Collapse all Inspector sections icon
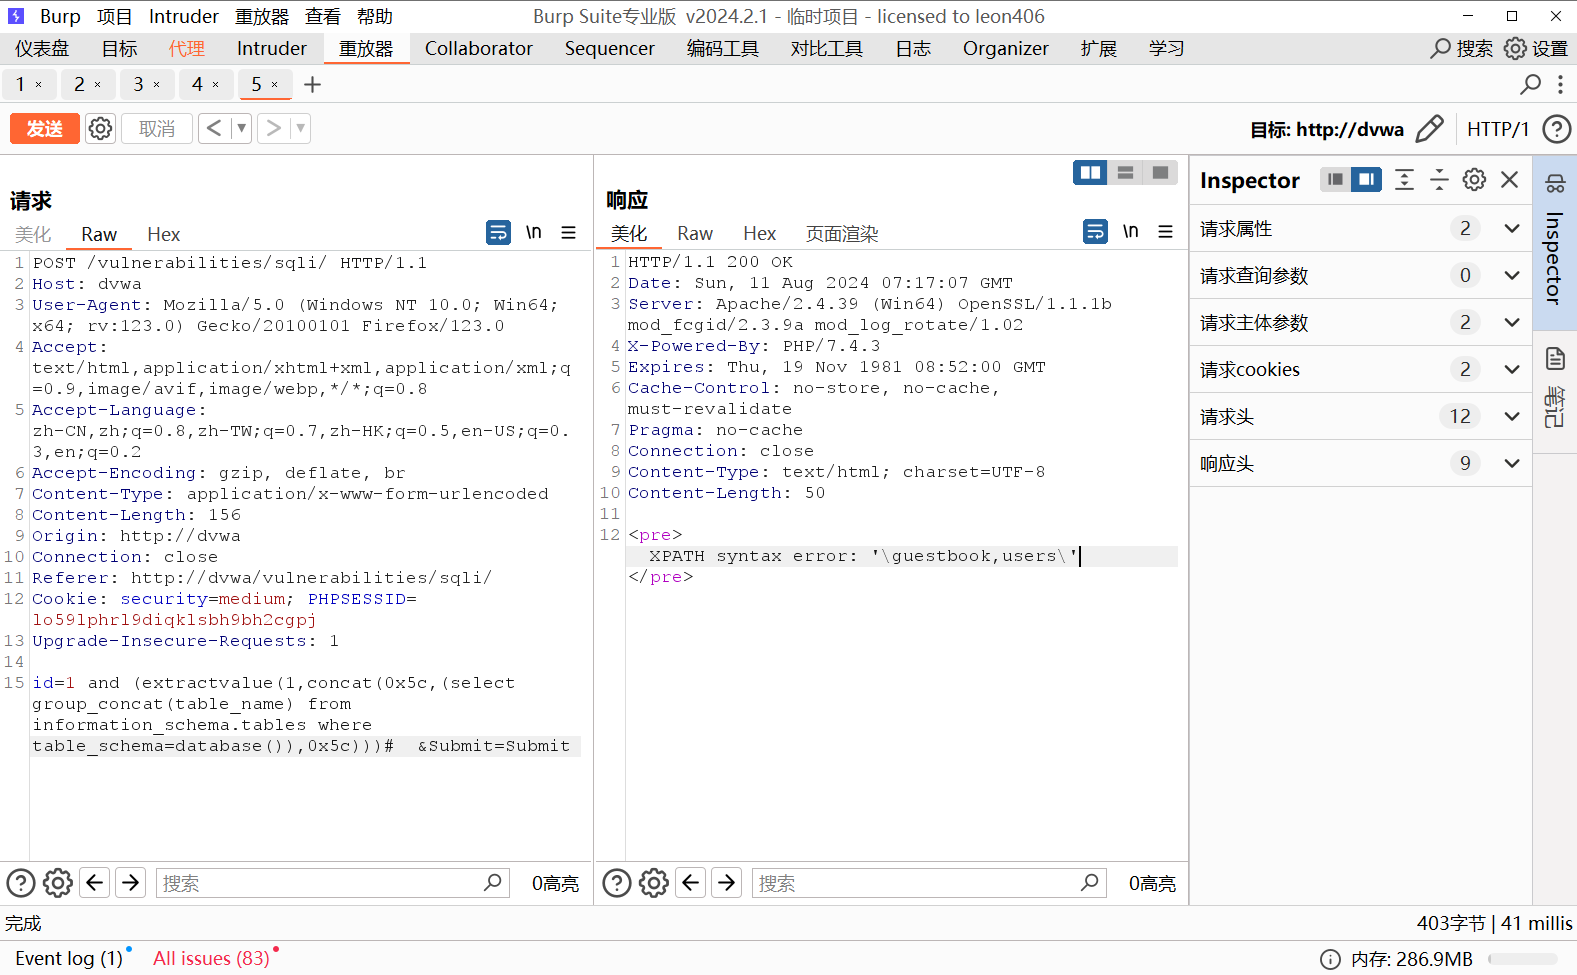Image resolution: width=1577 pixels, height=975 pixels. click(1439, 179)
